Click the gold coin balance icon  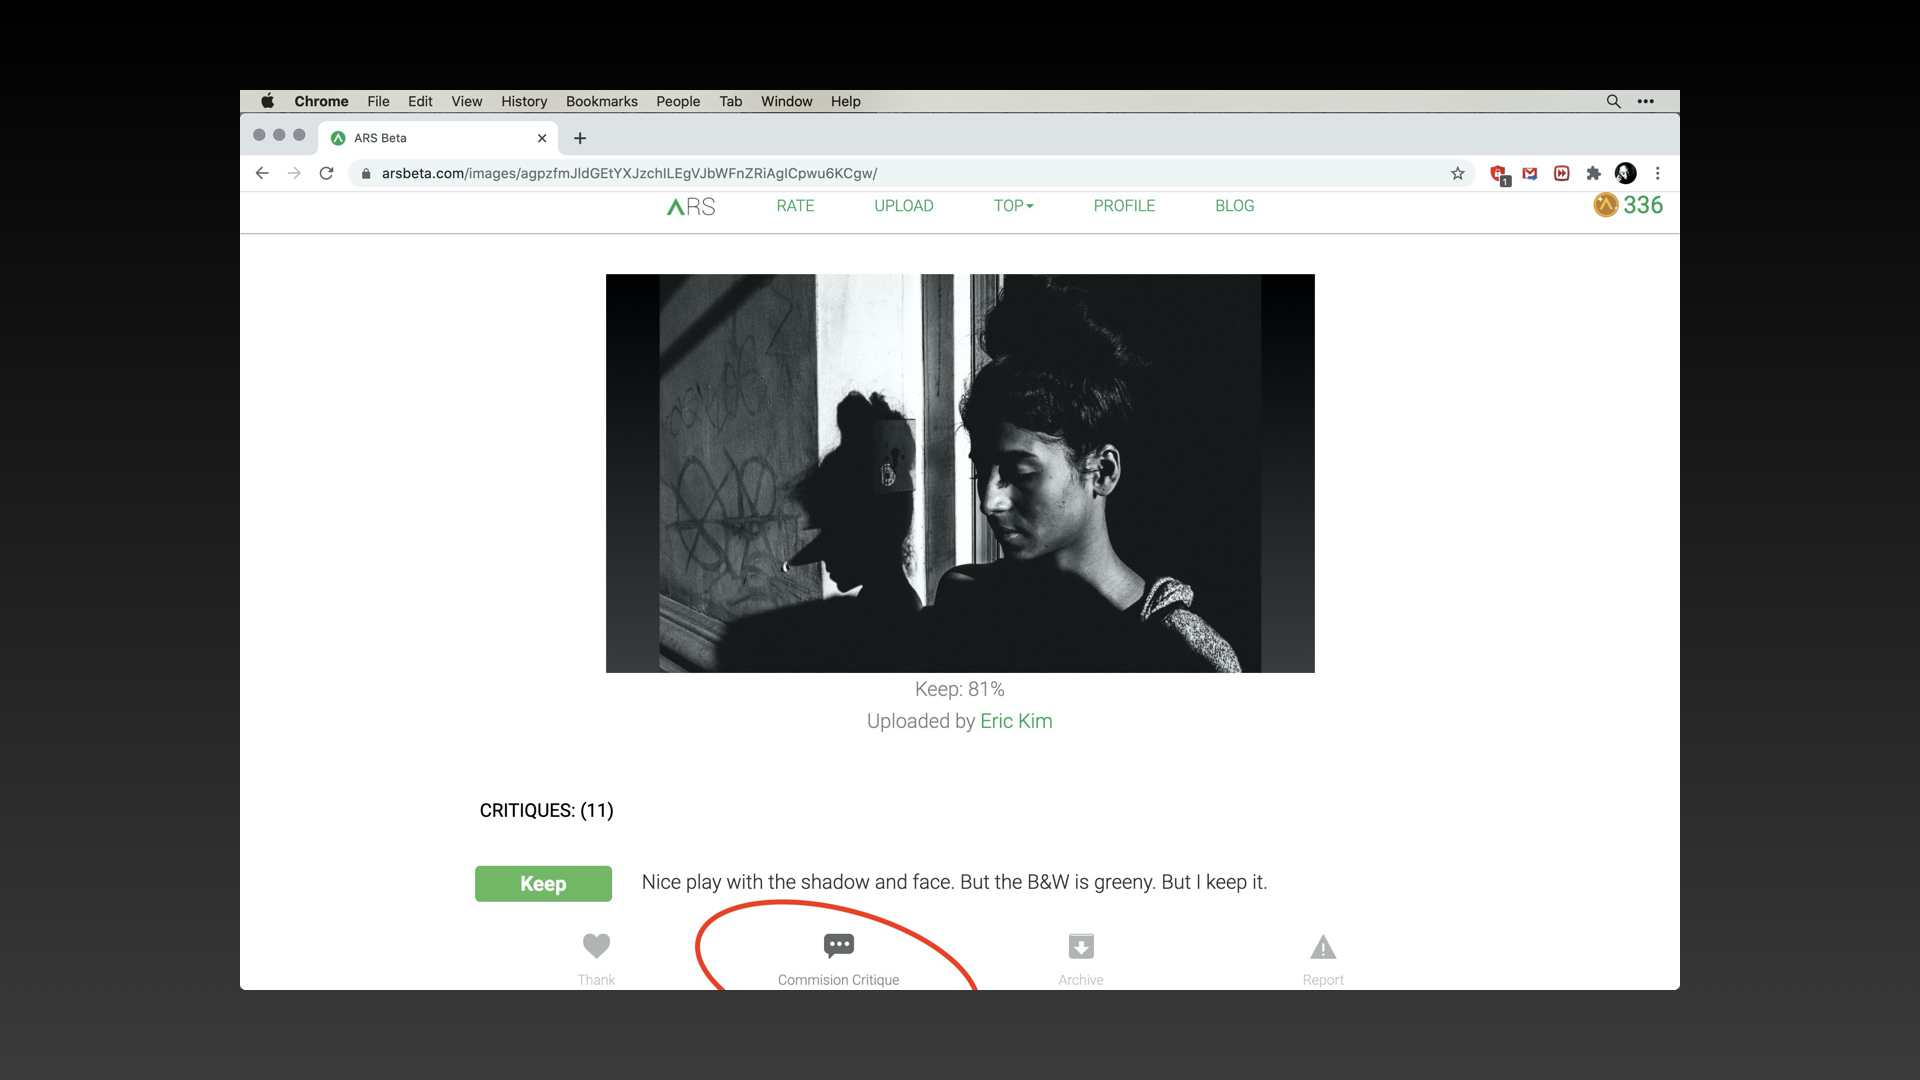pyautogui.click(x=1605, y=205)
